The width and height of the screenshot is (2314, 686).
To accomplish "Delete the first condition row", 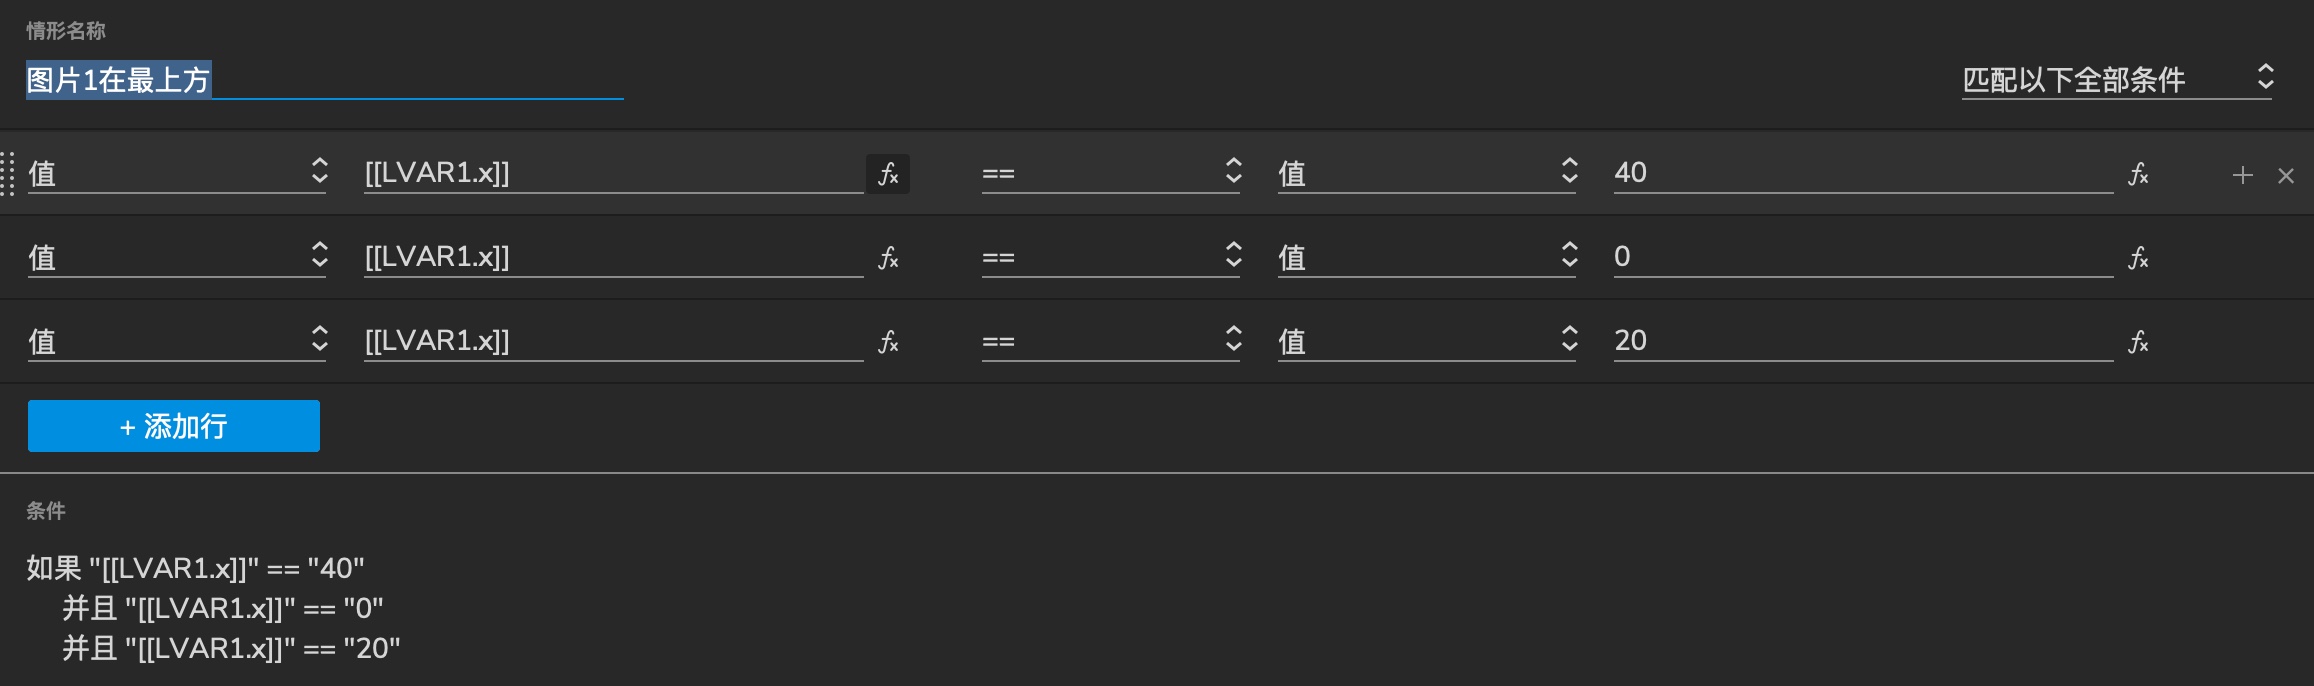I will click(x=2286, y=175).
